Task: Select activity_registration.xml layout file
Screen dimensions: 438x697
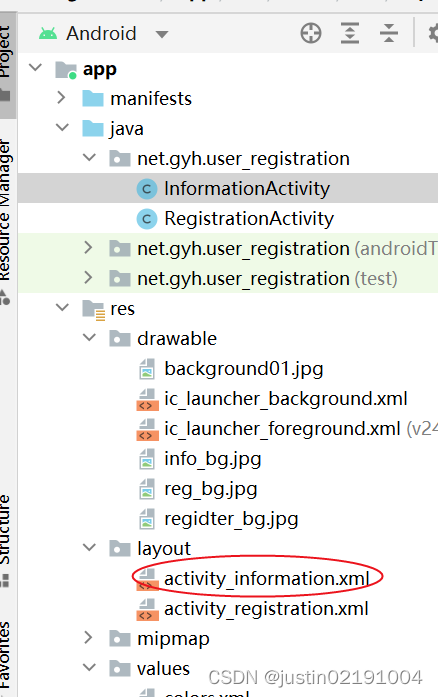Action: point(266,609)
